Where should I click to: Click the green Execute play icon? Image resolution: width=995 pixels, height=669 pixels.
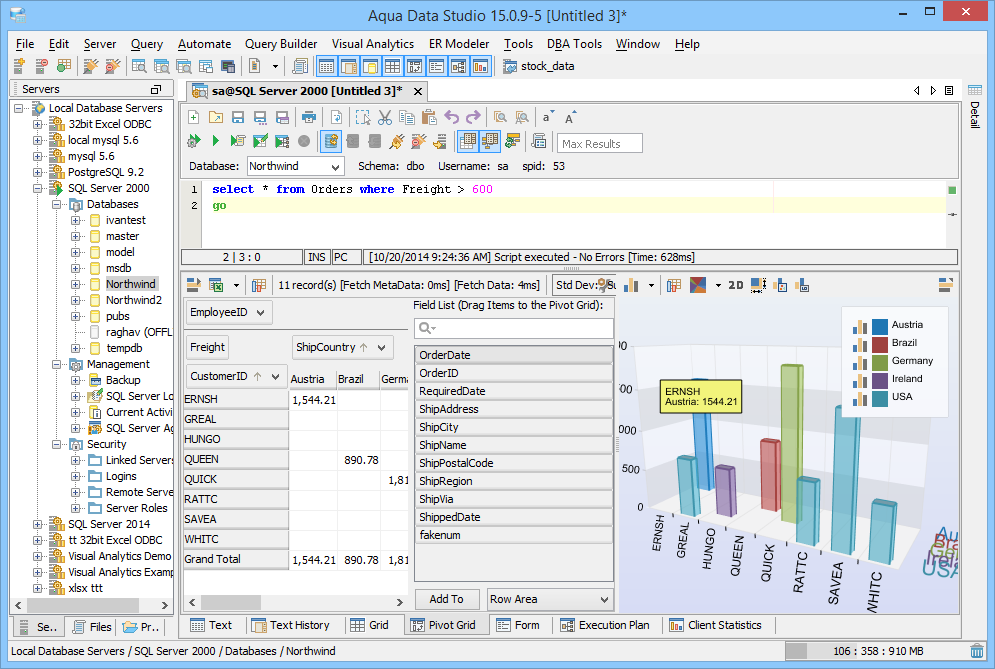216,141
